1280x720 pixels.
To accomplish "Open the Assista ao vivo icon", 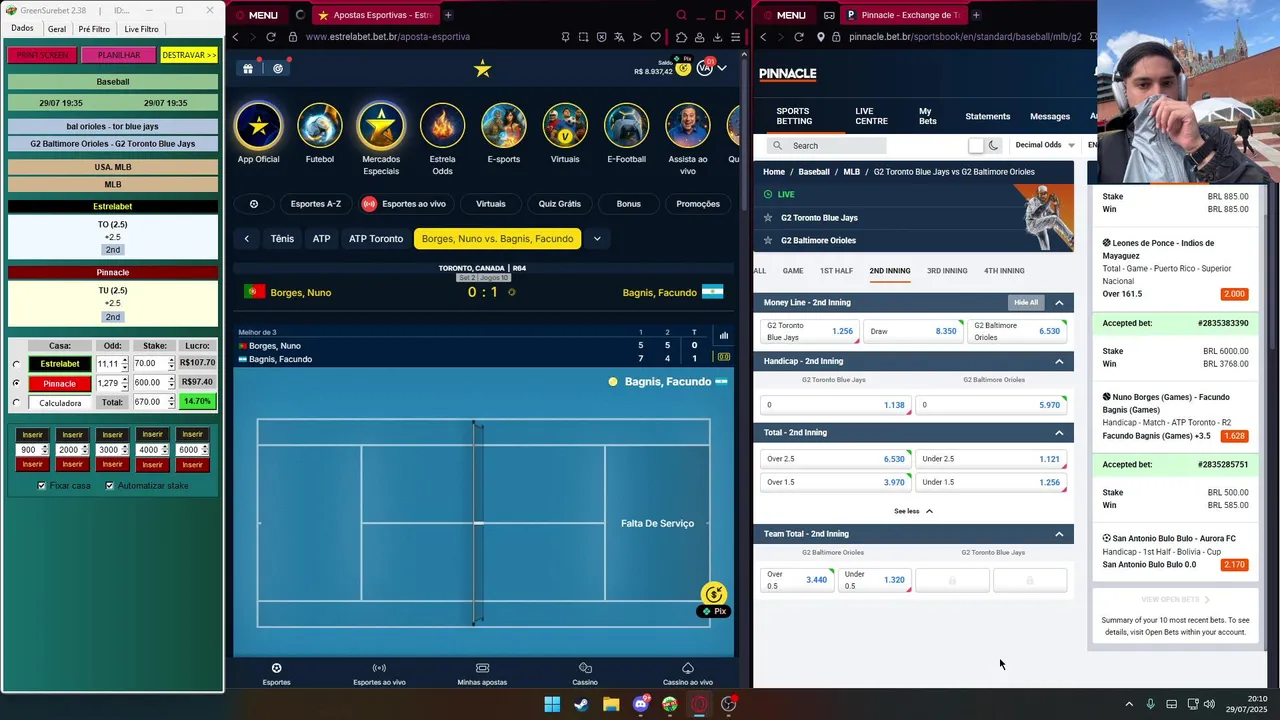I will click(688, 126).
